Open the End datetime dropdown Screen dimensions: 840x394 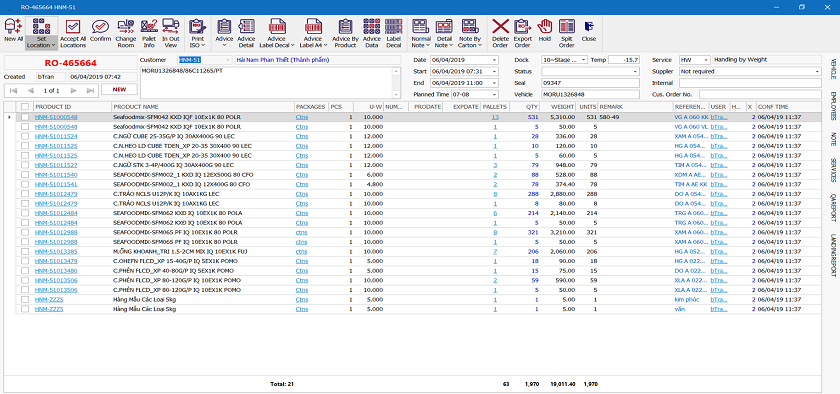click(494, 83)
